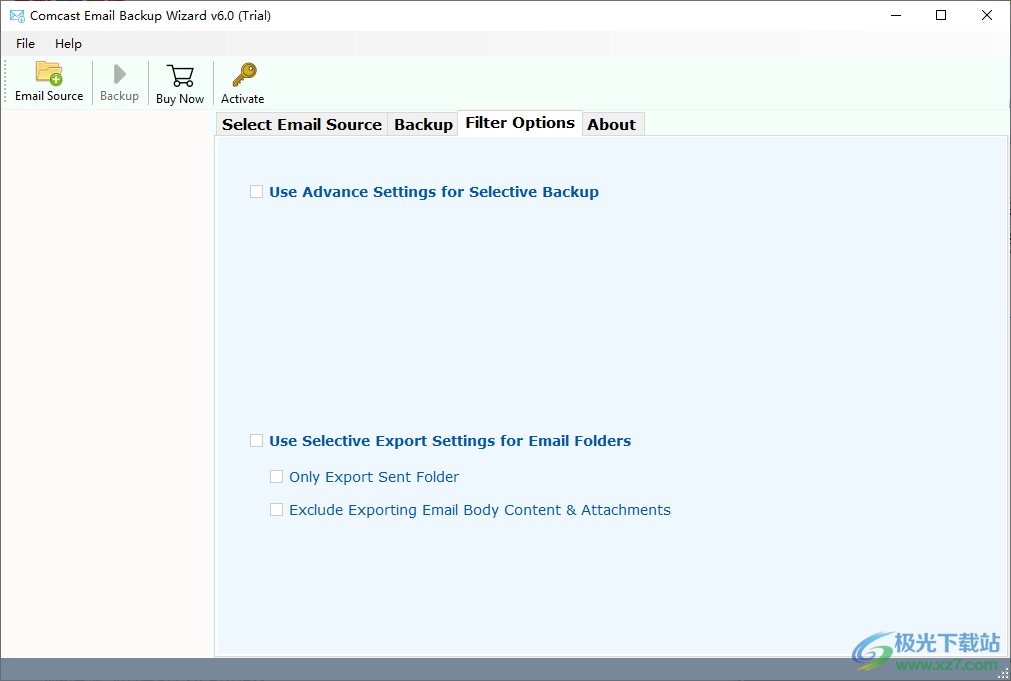Open Buy Now shopping cart icon
Image resolution: width=1011 pixels, height=681 pixels.
click(180, 75)
